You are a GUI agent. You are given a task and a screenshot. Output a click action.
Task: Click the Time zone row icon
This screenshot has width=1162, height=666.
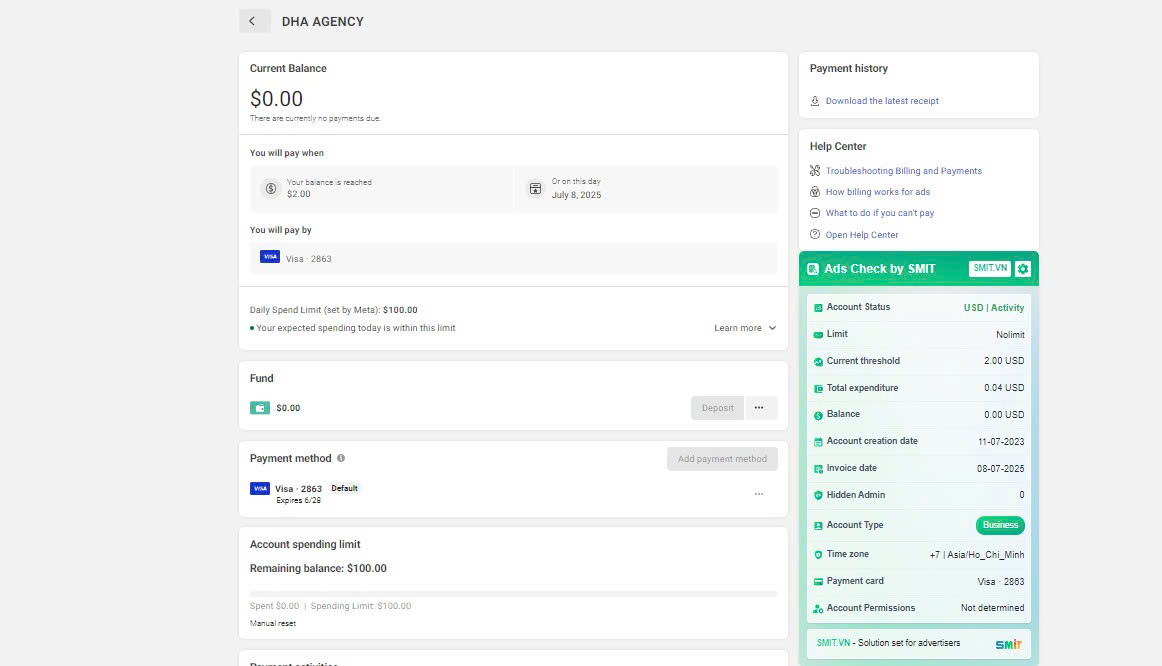(818, 555)
